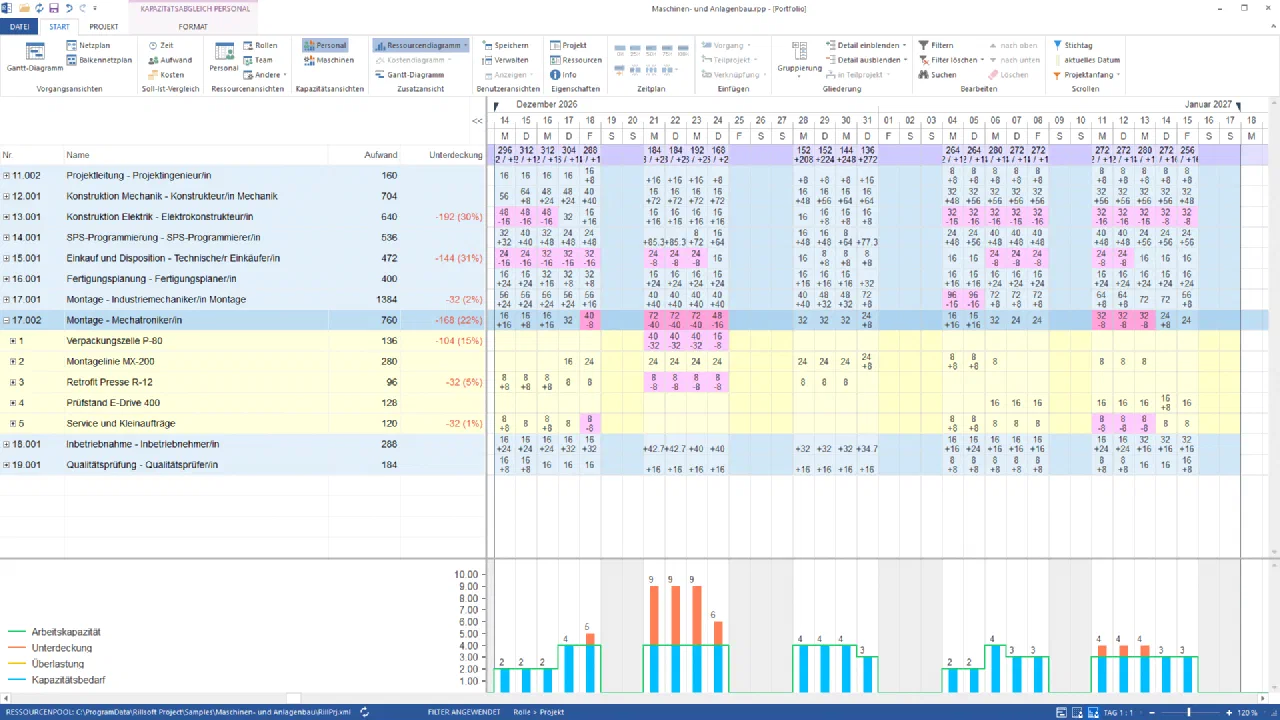The width and height of the screenshot is (1280, 720).
Task: Collapse row 17.002 Montage - Mechatroniker/in
Action: 6,320
